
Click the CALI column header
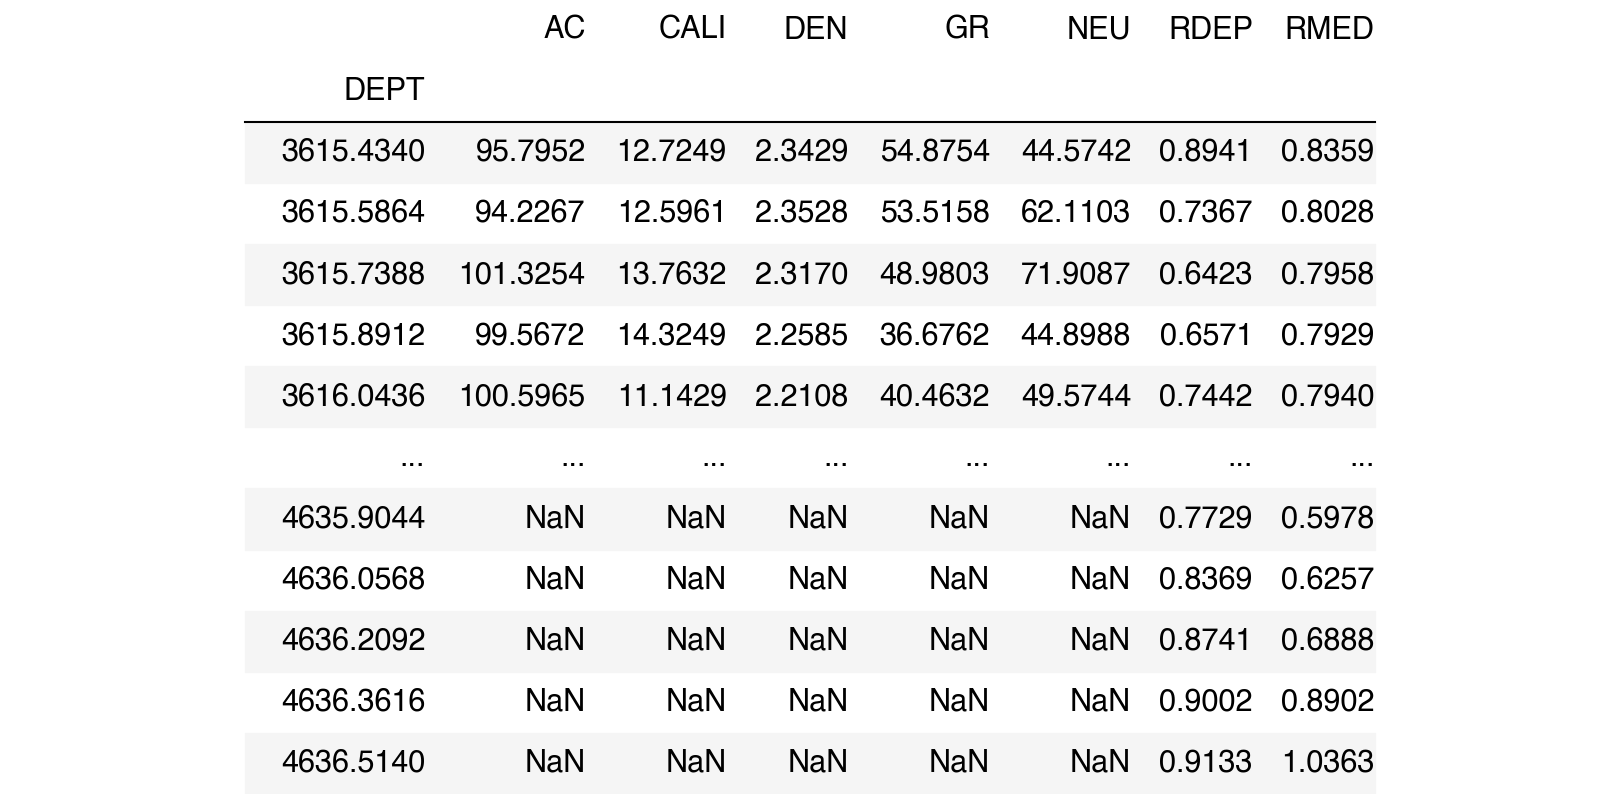pos(691,28)
